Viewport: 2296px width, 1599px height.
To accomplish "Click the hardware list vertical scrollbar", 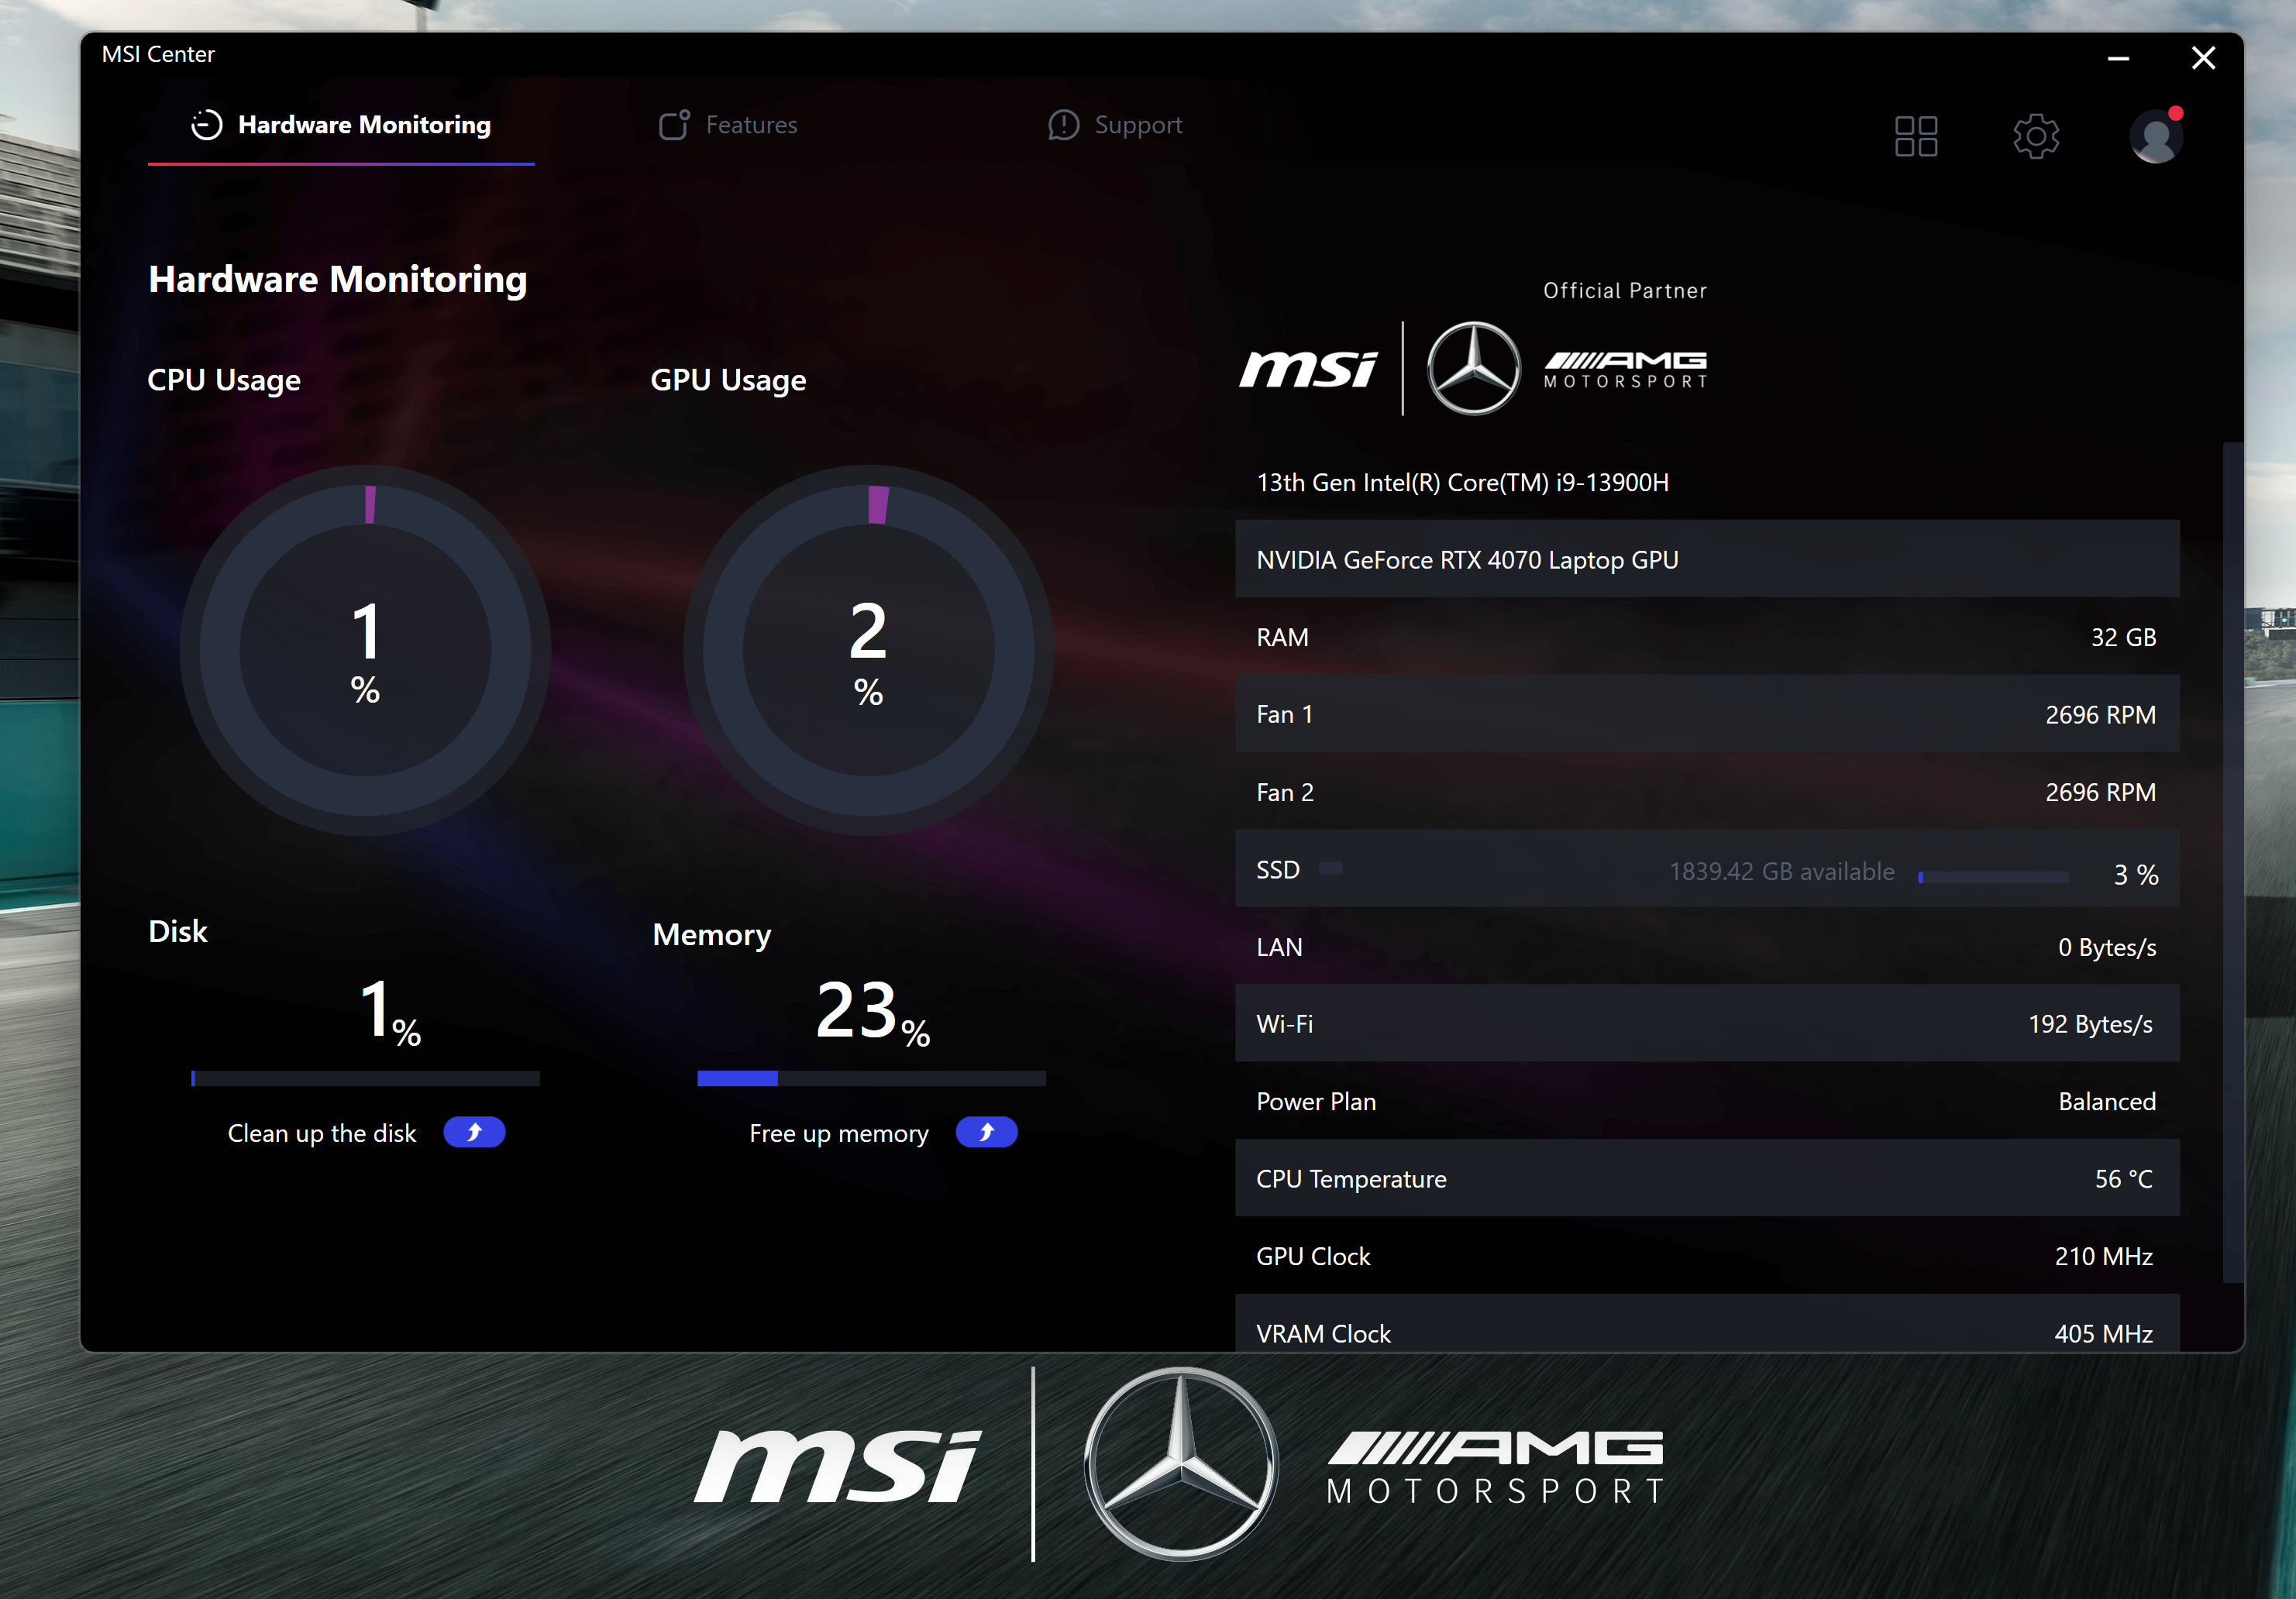I will 2232,862.
